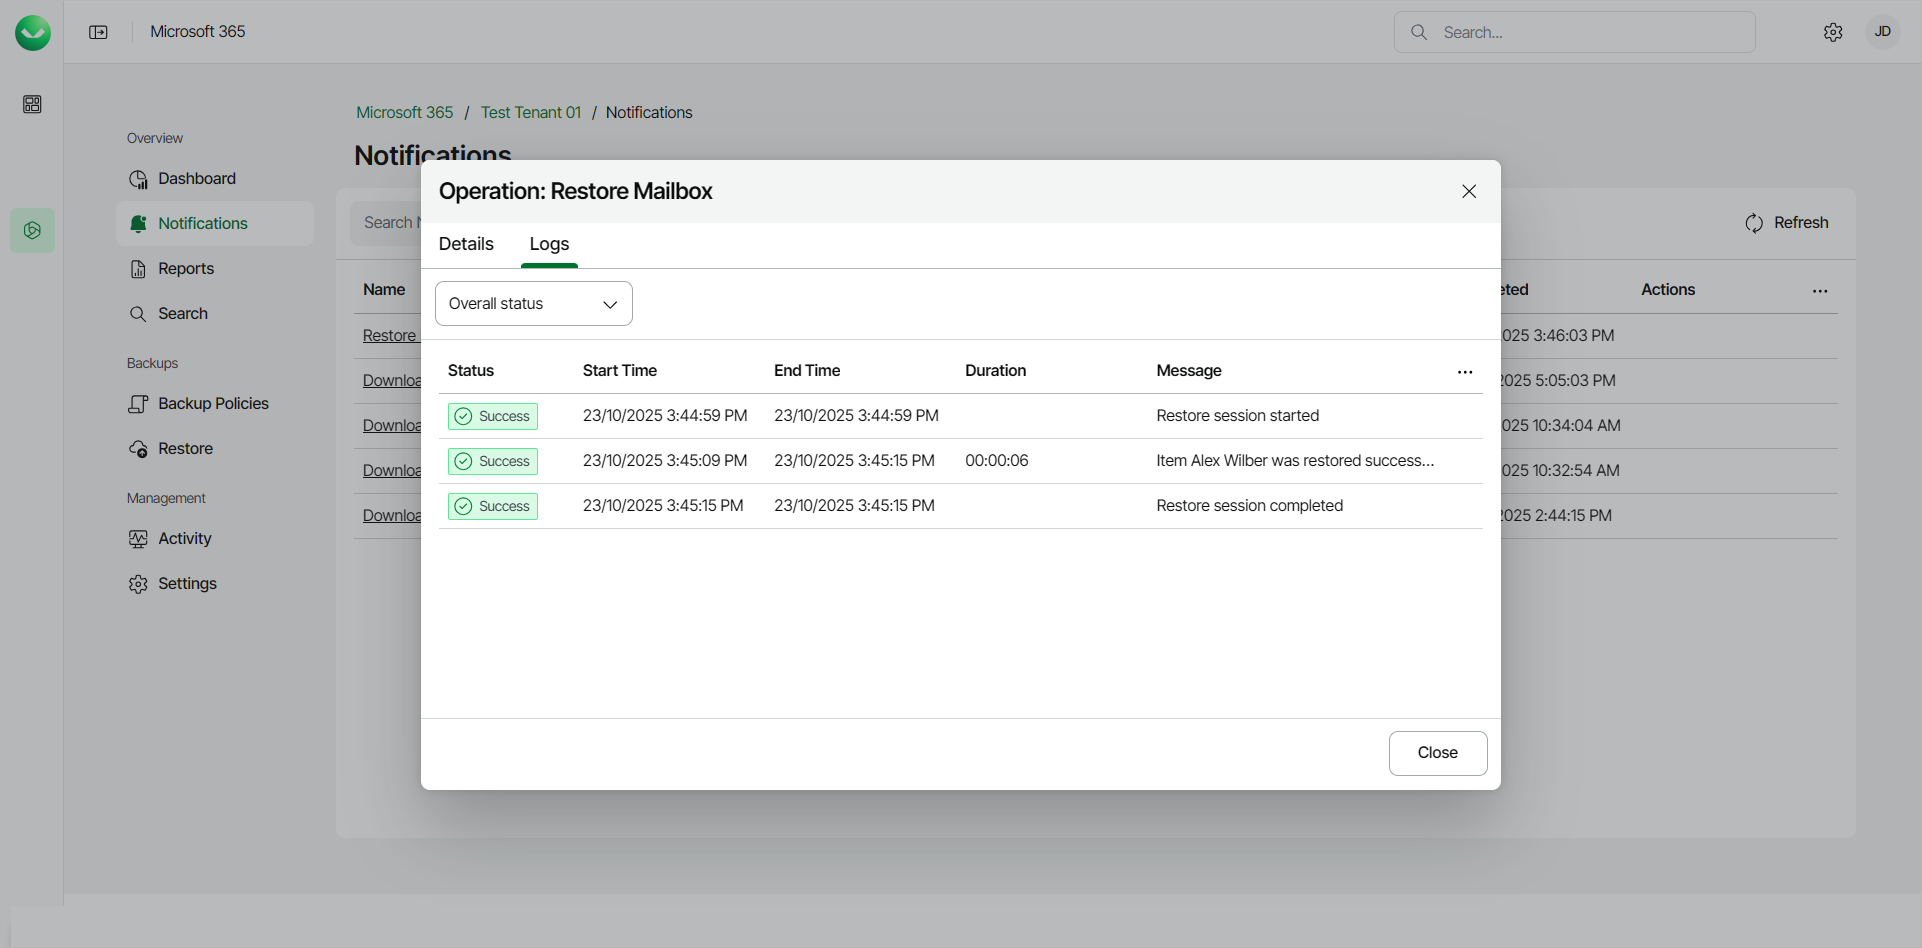This screenshot has height=948, width=1922.
Task: Open the Activity page in sidebar
Action: point(185,539)
